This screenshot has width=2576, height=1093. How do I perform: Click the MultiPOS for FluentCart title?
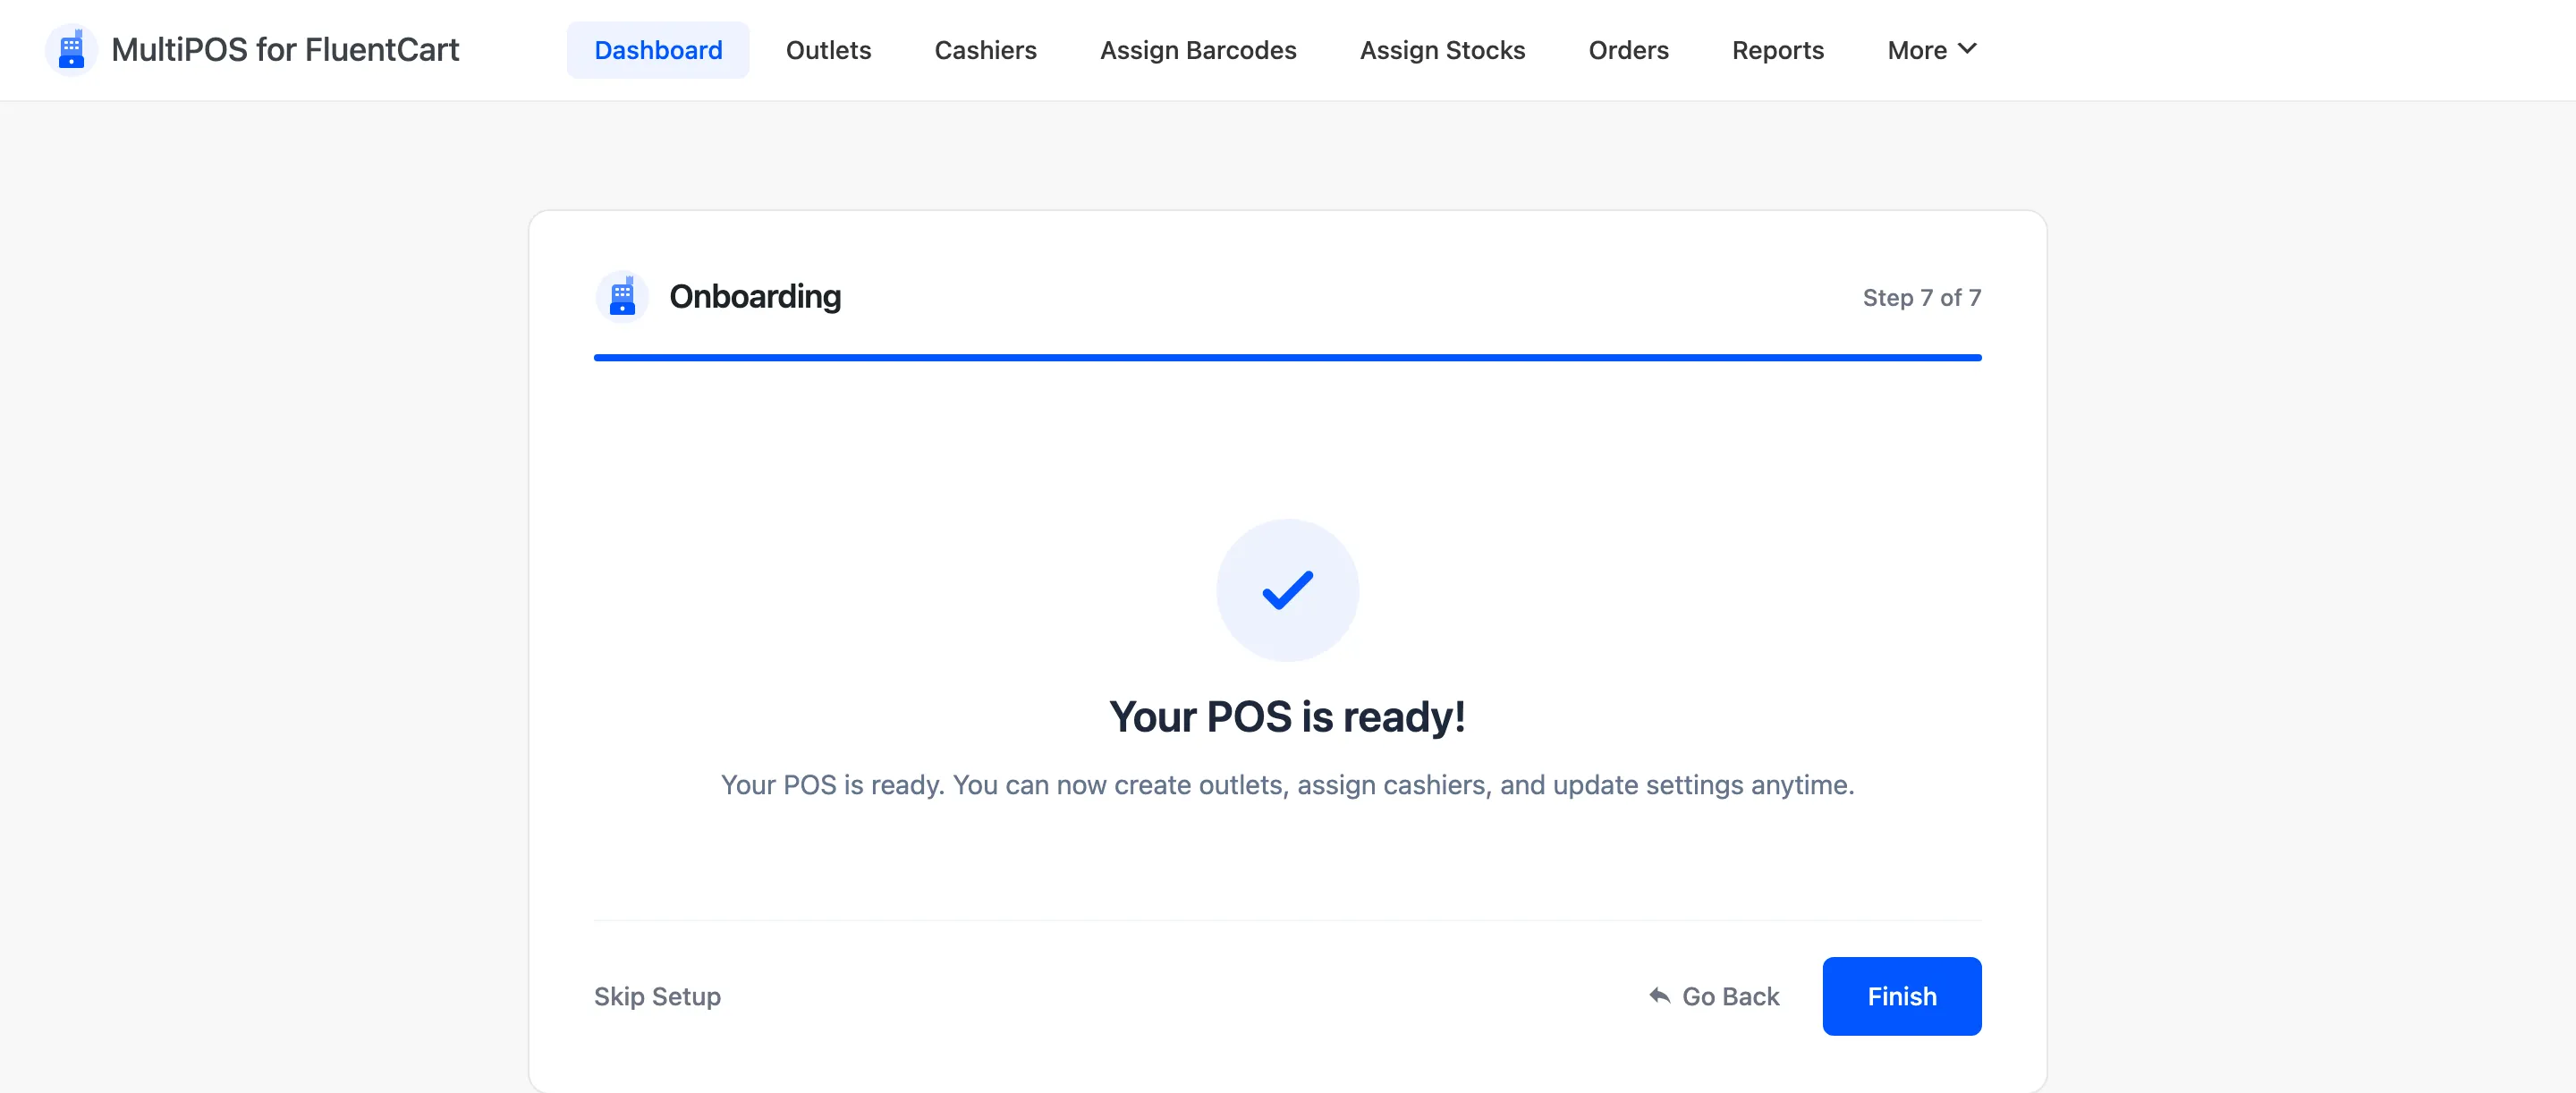(x=285, y=50)
